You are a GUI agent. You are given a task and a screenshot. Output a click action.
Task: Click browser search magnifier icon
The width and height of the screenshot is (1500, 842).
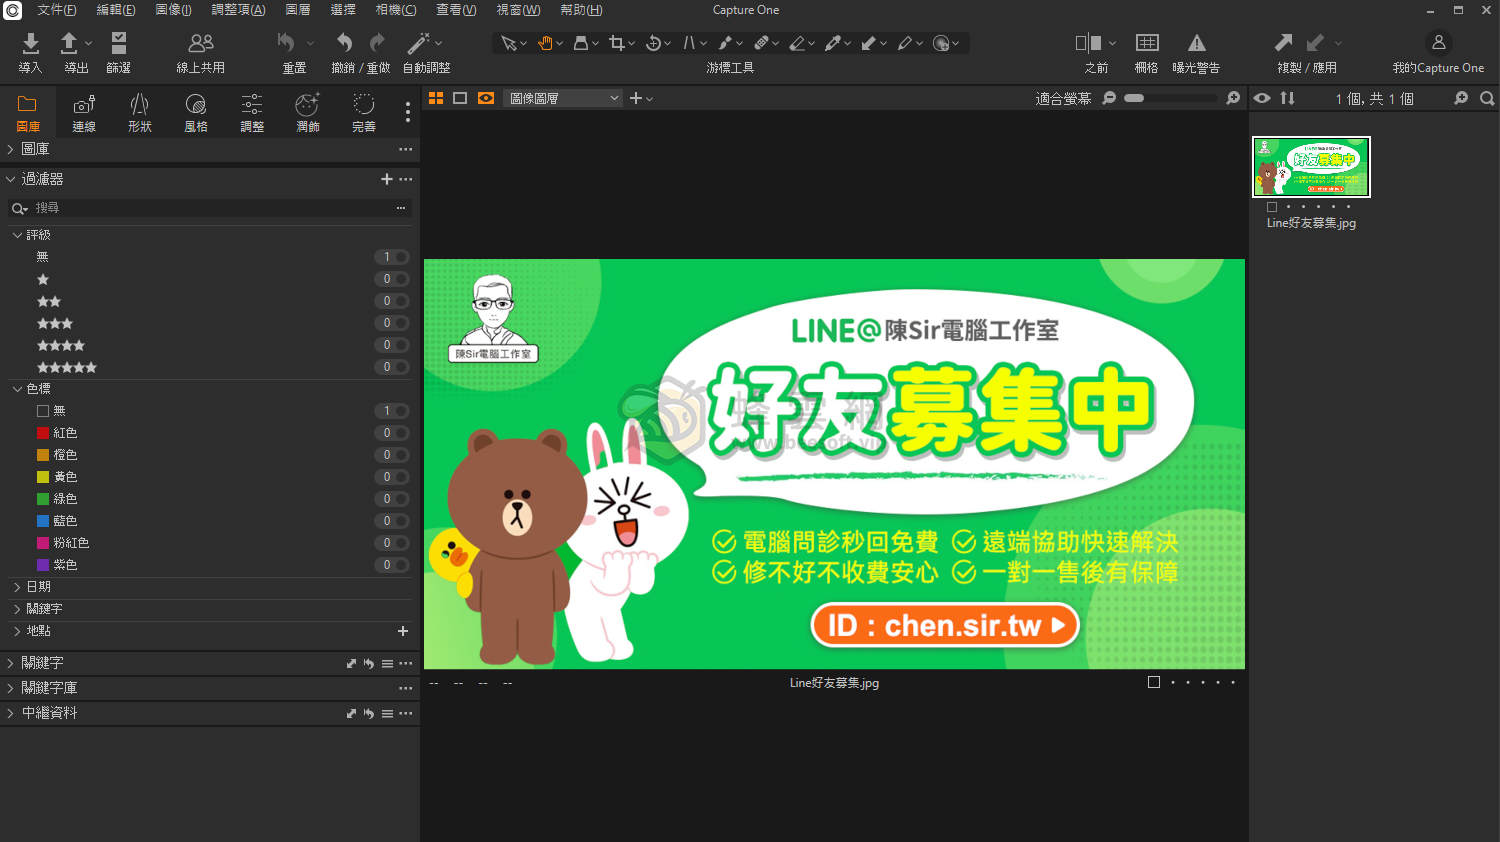(1487, 98)
